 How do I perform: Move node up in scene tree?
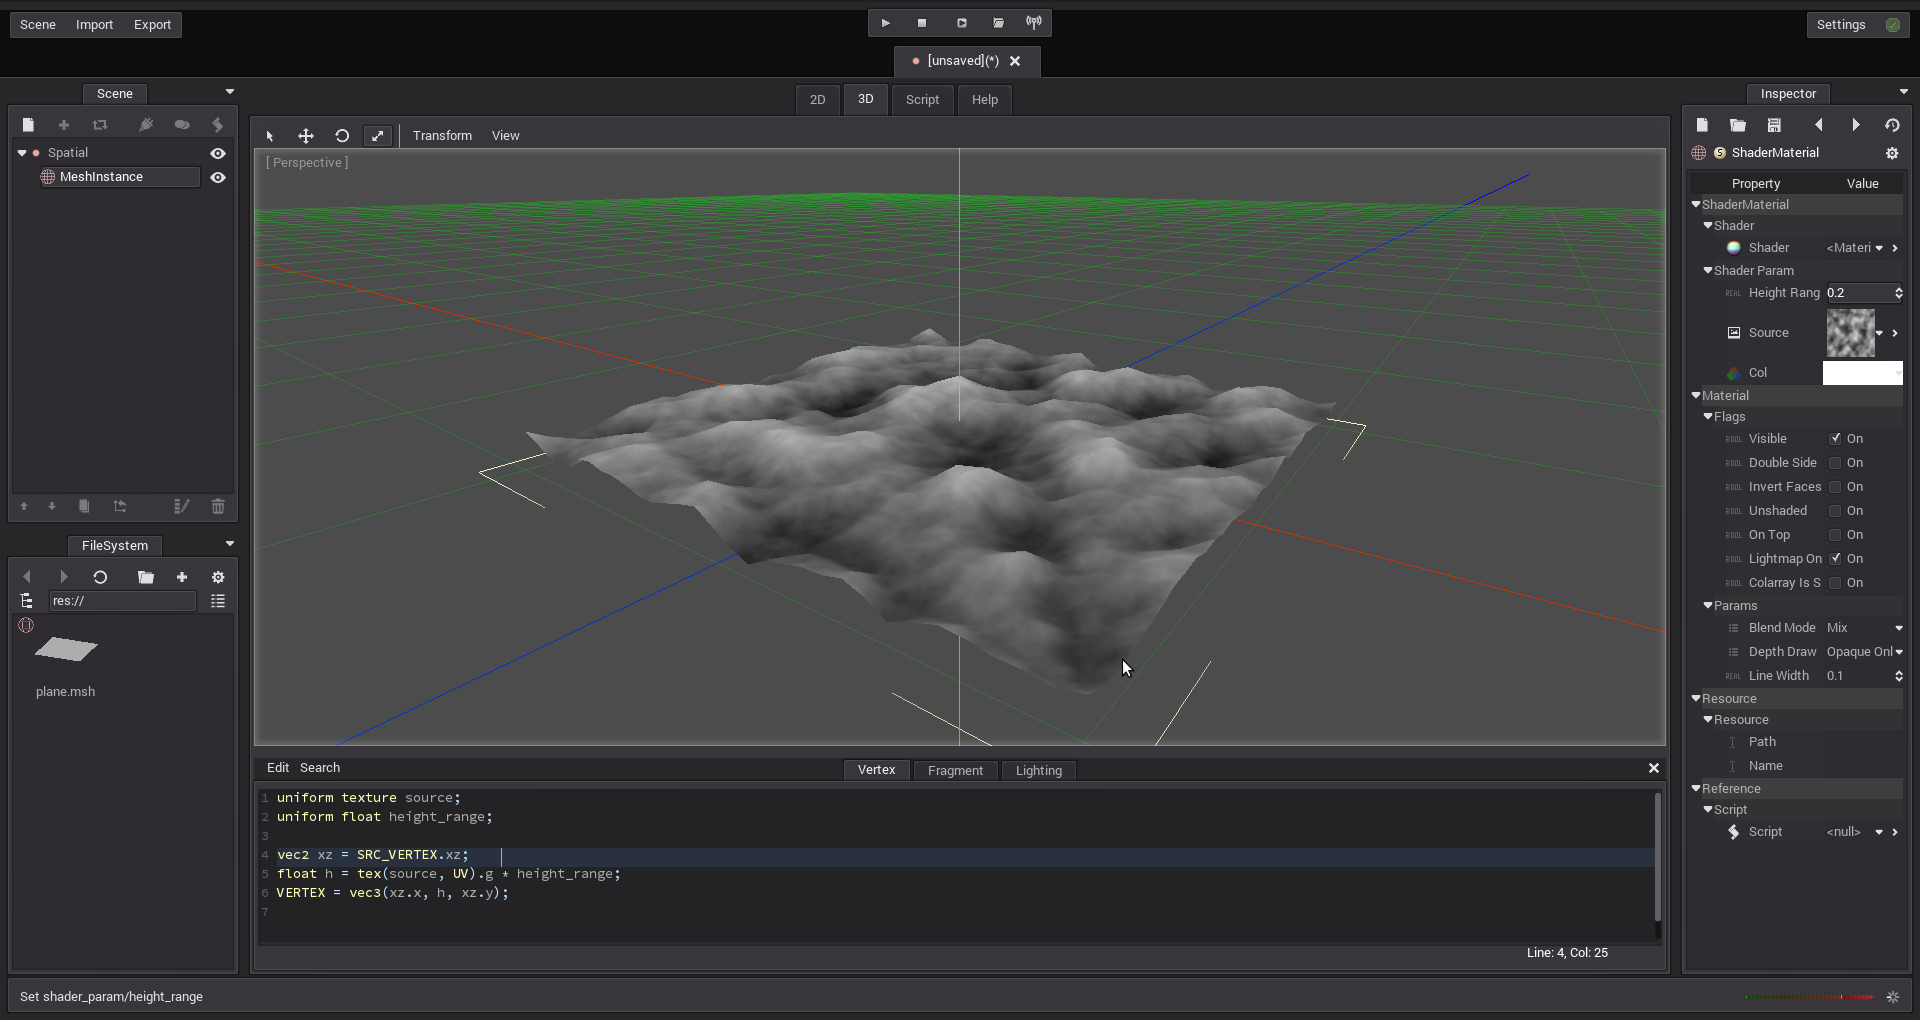click(x=24, y=507)
